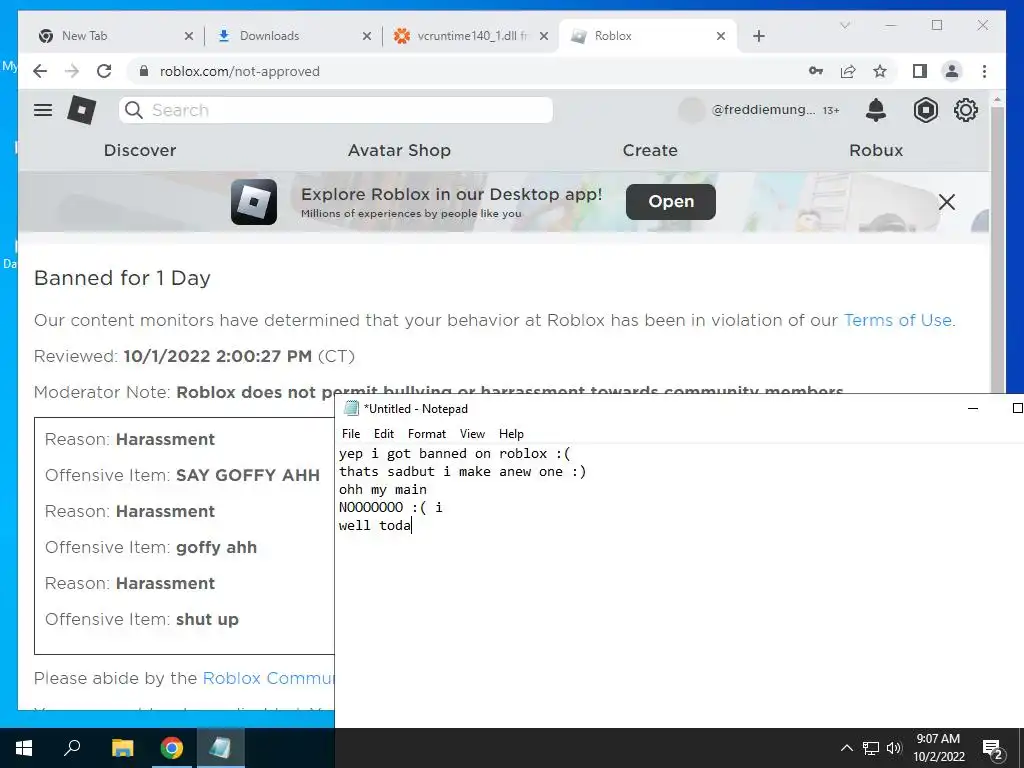The width and height of the screenshot is (1024, 768).
Task: Share this page from address bar
Action: coord(848,71)
